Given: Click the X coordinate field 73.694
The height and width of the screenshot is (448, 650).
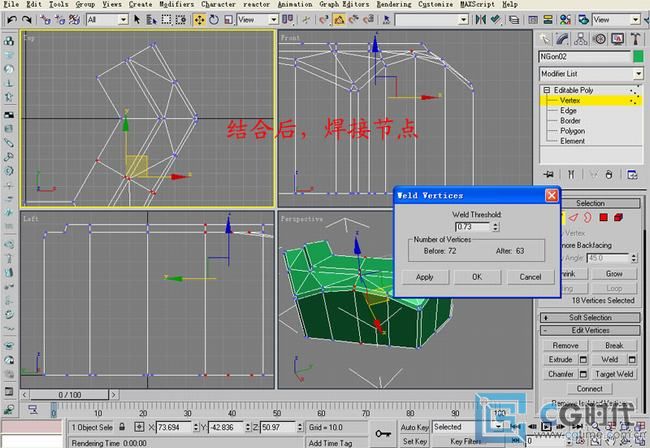Looking at the screenshot, I should (174, 427).
